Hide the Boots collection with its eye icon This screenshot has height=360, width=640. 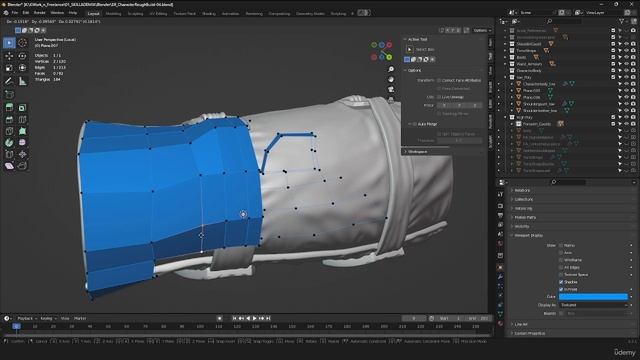pos(626,57)
